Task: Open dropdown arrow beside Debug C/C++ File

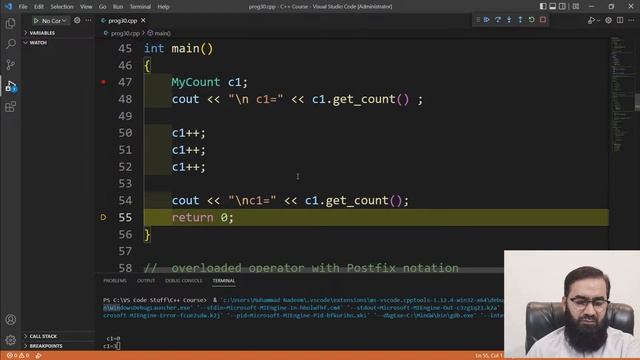Action: point(598,20)
